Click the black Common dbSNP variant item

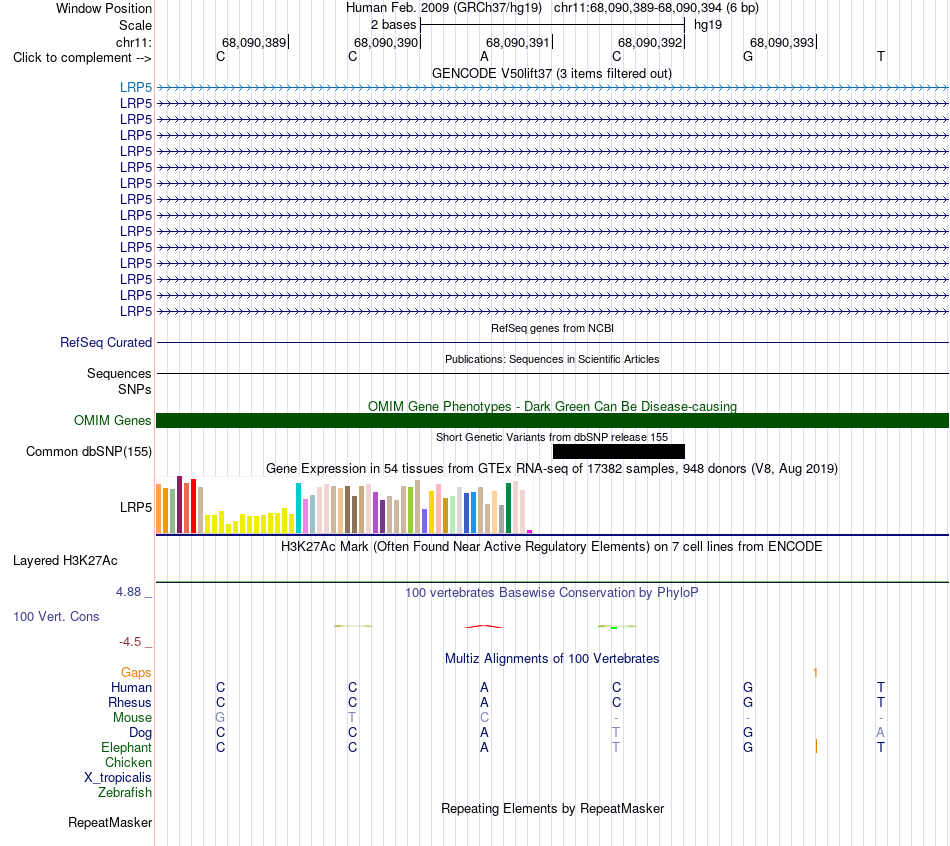tap(619, 451)
